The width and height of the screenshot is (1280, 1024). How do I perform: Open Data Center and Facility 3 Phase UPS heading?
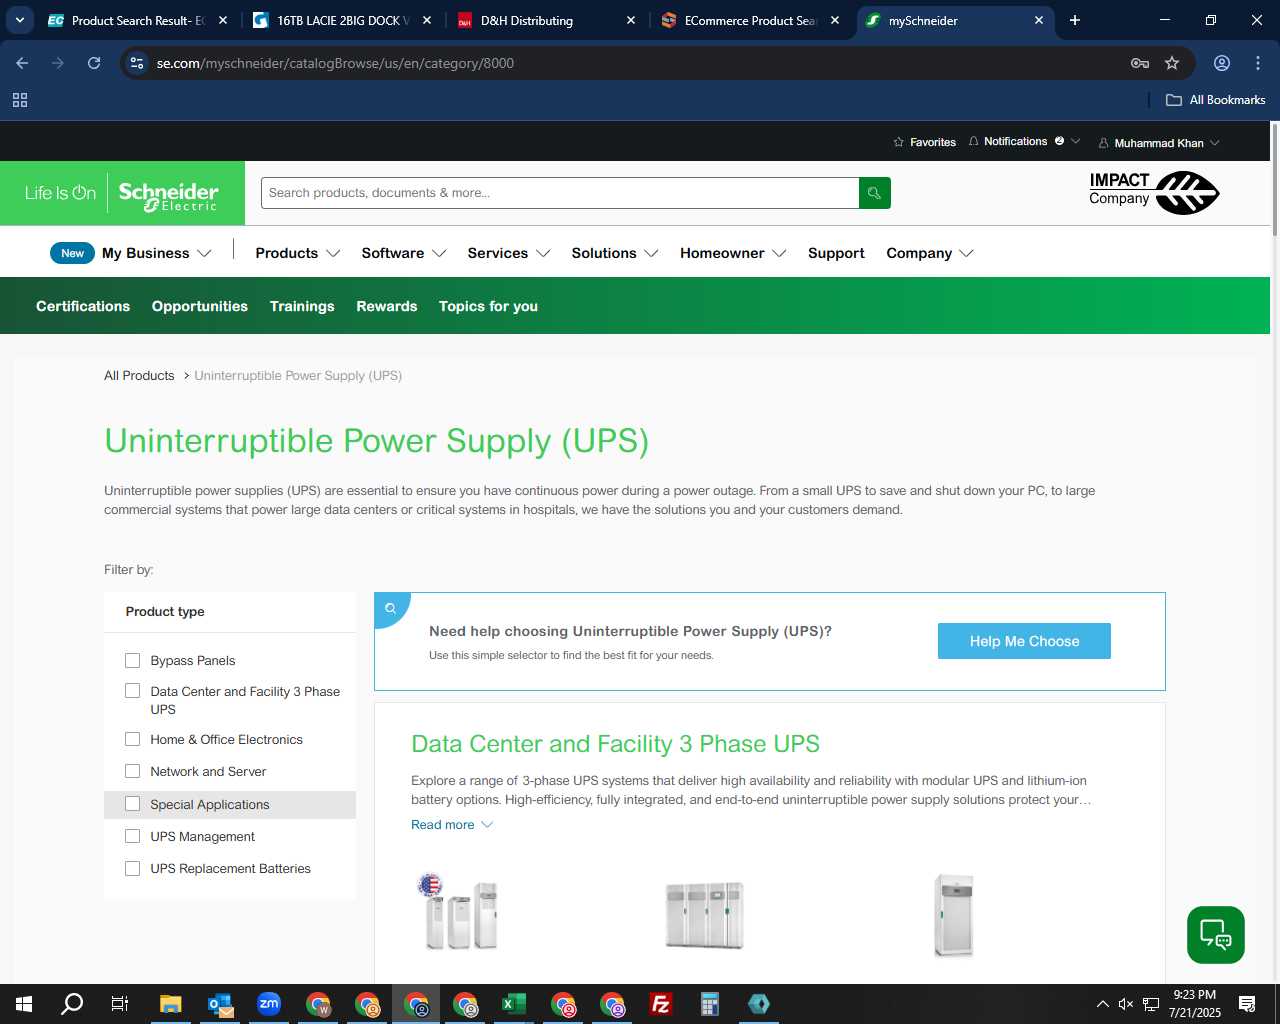coord(615,744)
